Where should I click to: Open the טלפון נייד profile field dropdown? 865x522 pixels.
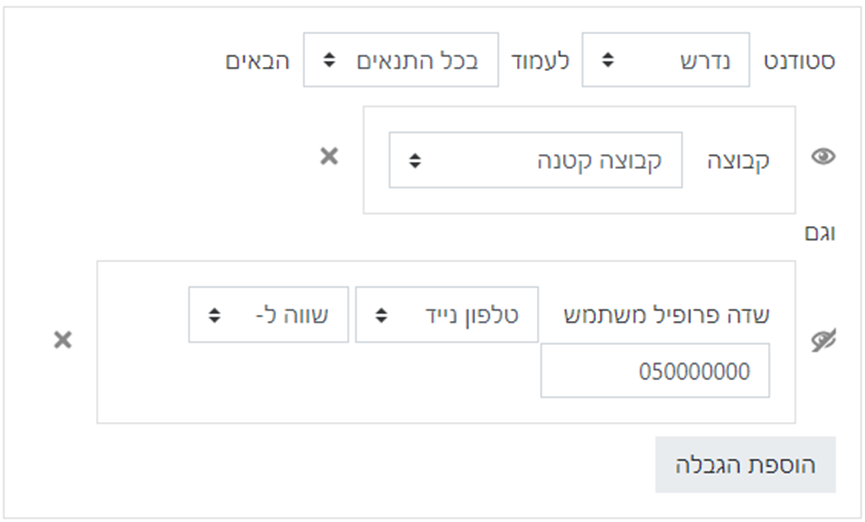click(446, 314)
